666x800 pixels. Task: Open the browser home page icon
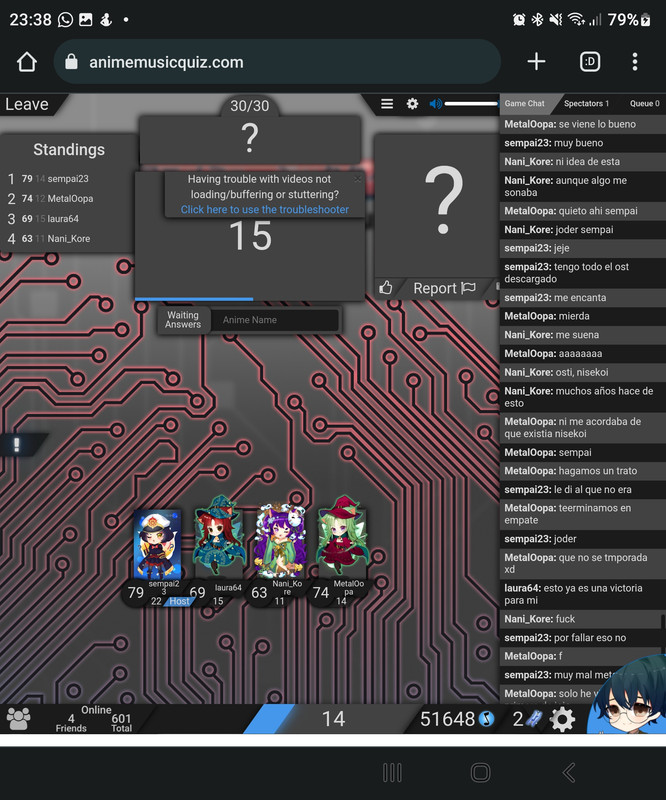coord(27,62)
